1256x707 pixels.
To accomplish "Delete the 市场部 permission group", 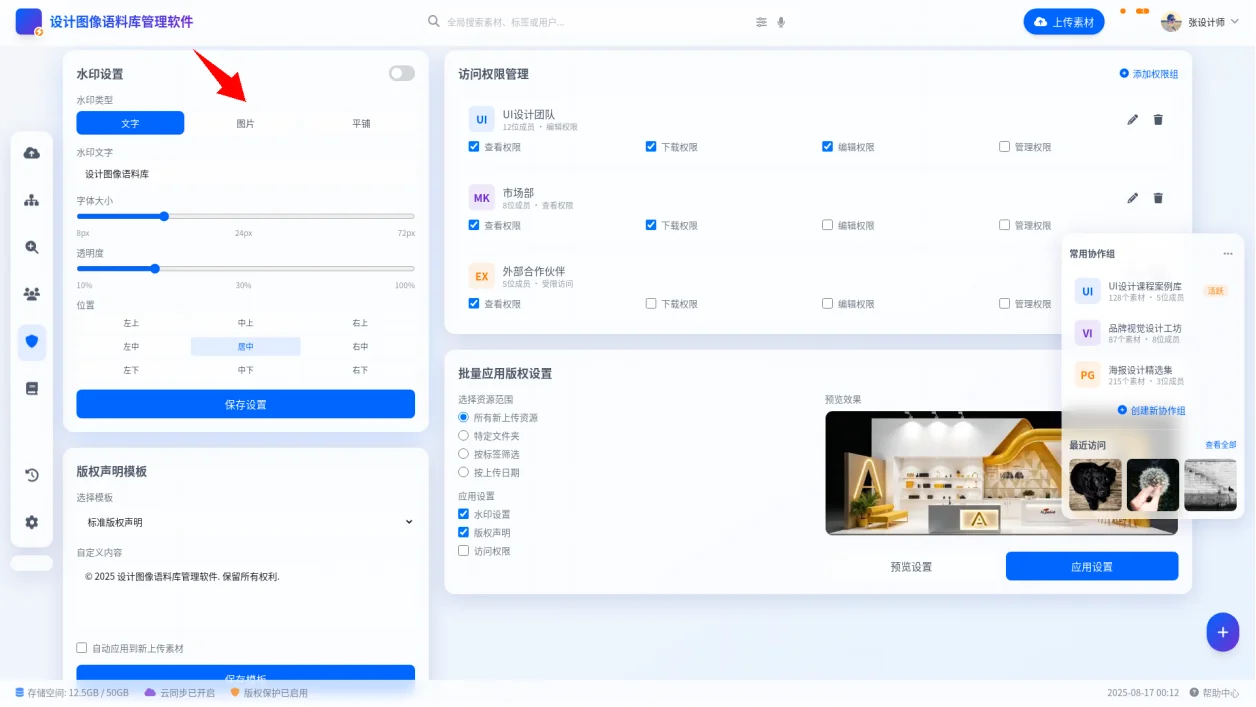I will coord(1158,198).
